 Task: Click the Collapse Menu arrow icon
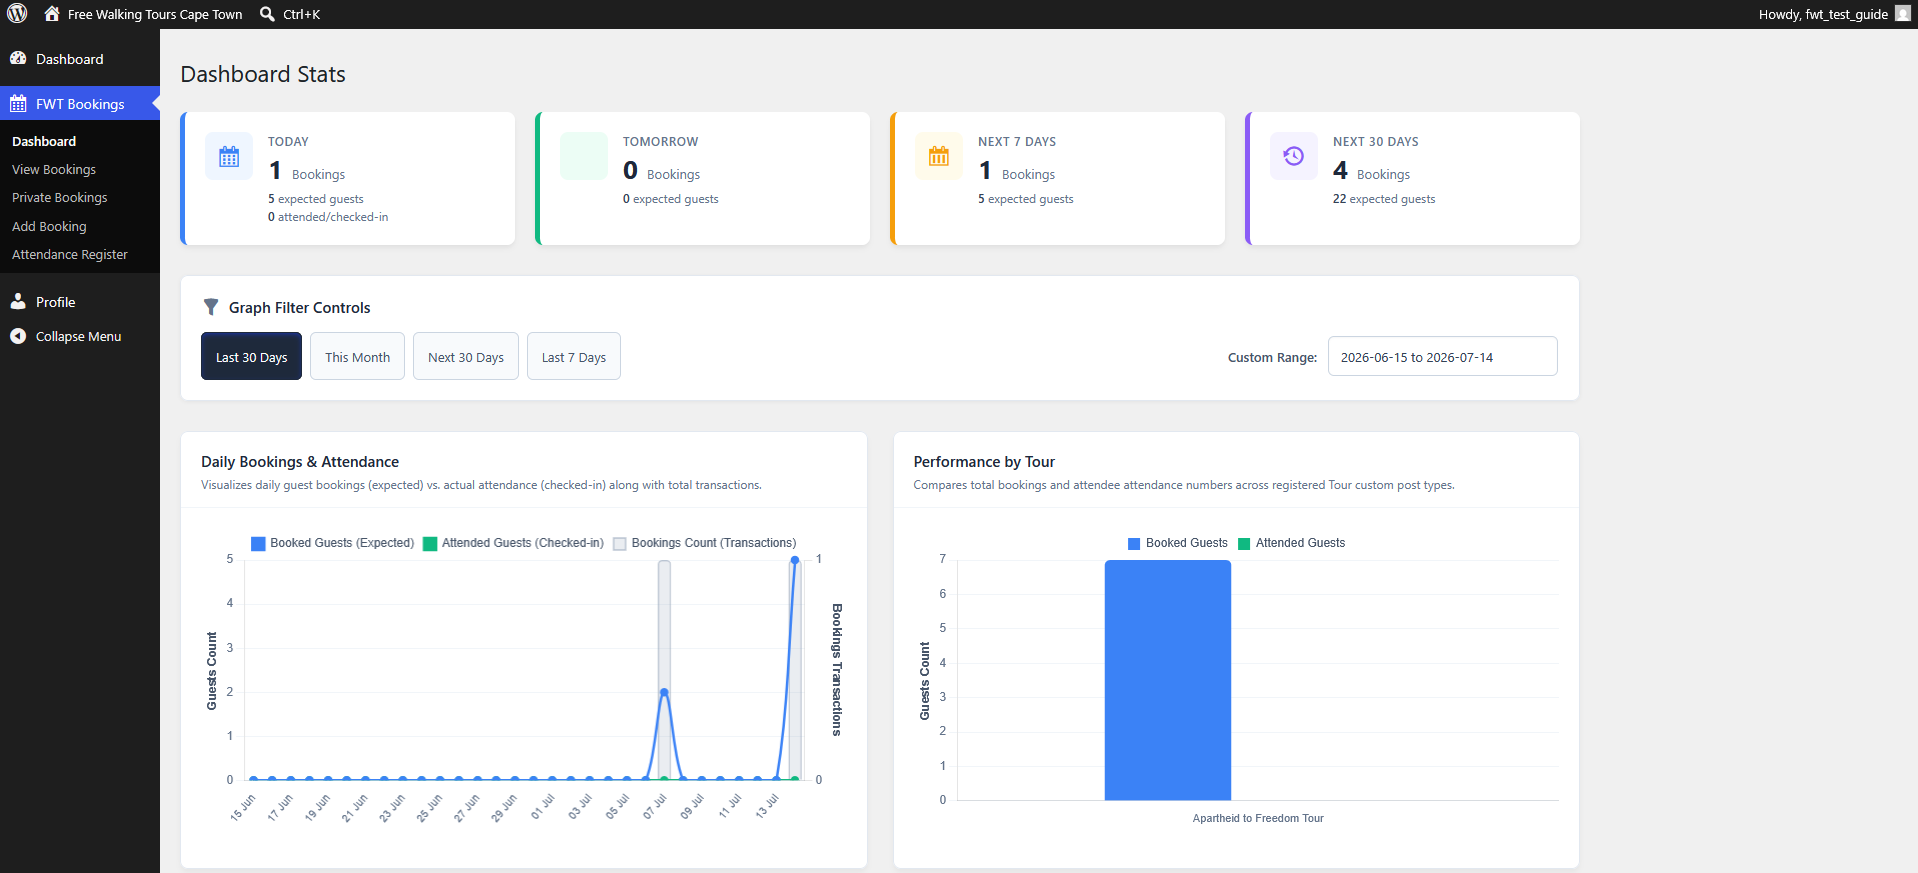click(18, 337)
